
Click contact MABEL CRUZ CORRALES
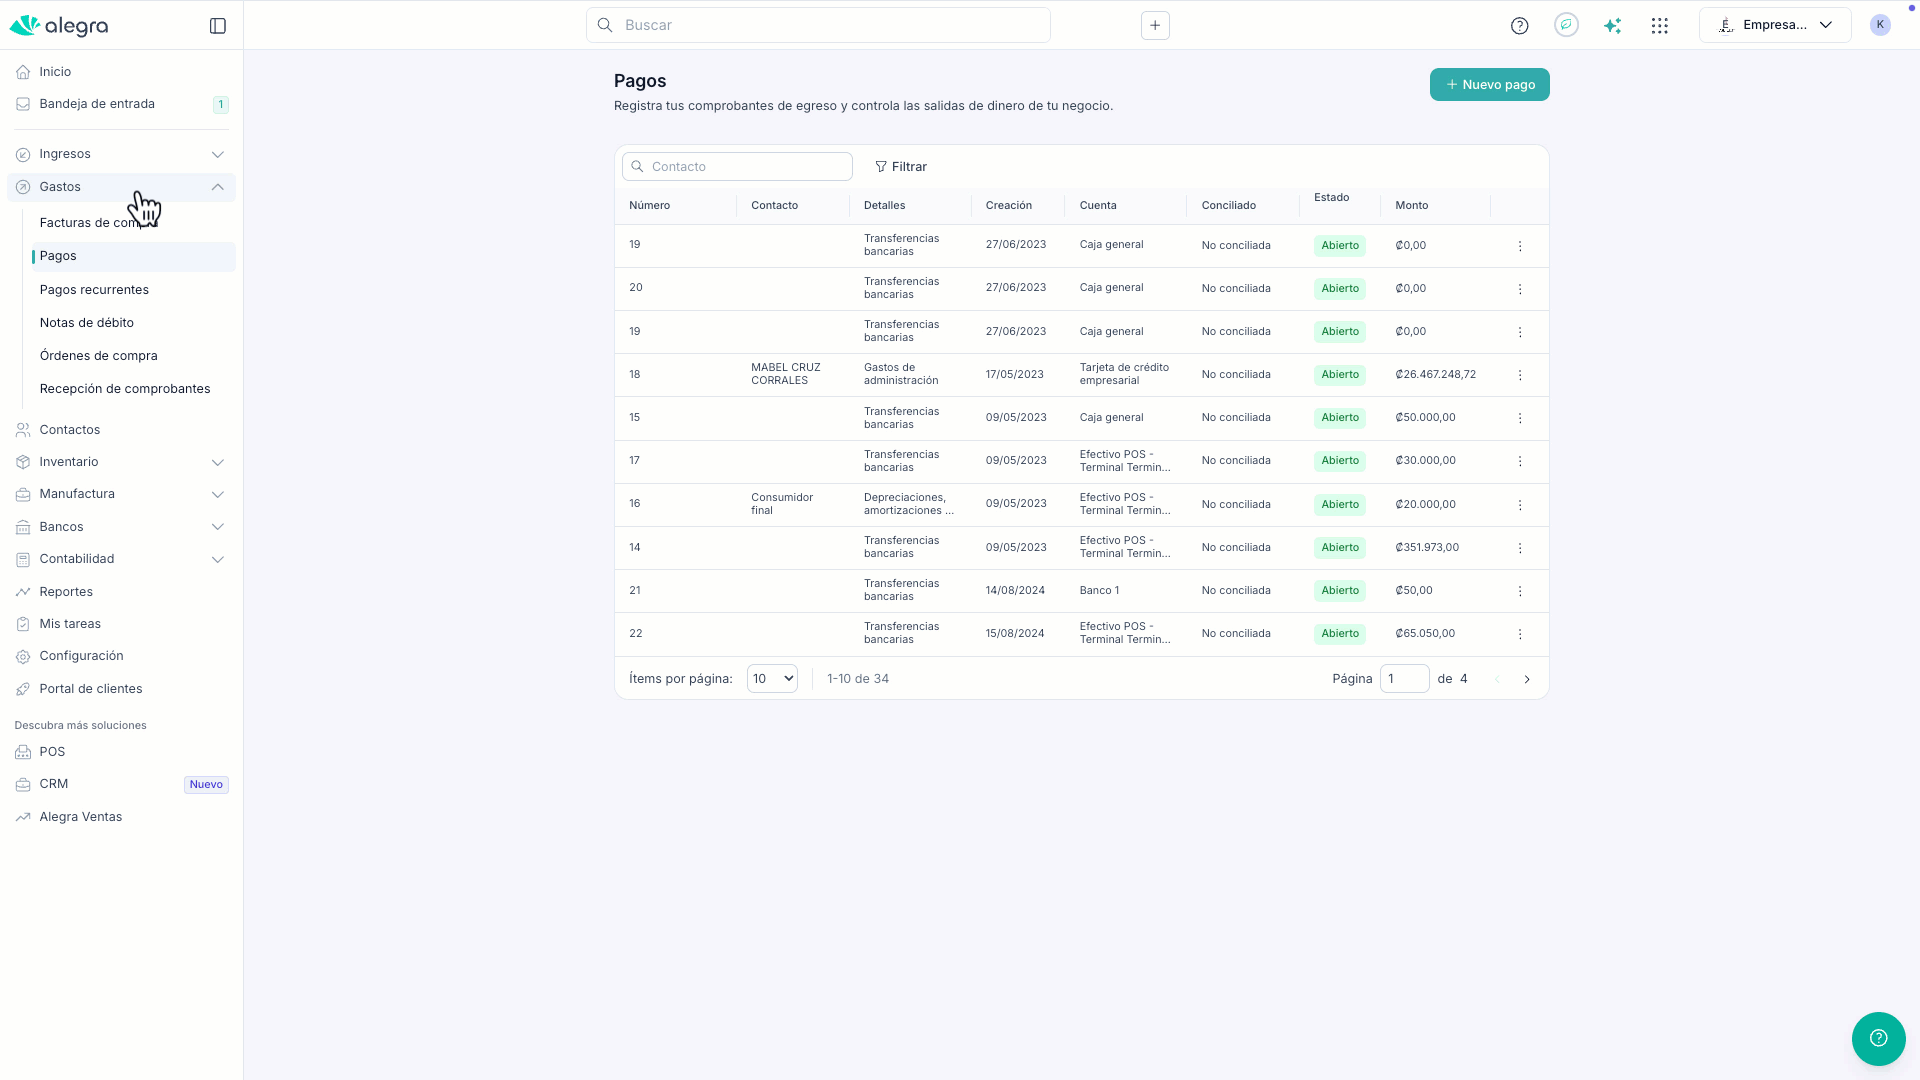click(x=786, y=374)
